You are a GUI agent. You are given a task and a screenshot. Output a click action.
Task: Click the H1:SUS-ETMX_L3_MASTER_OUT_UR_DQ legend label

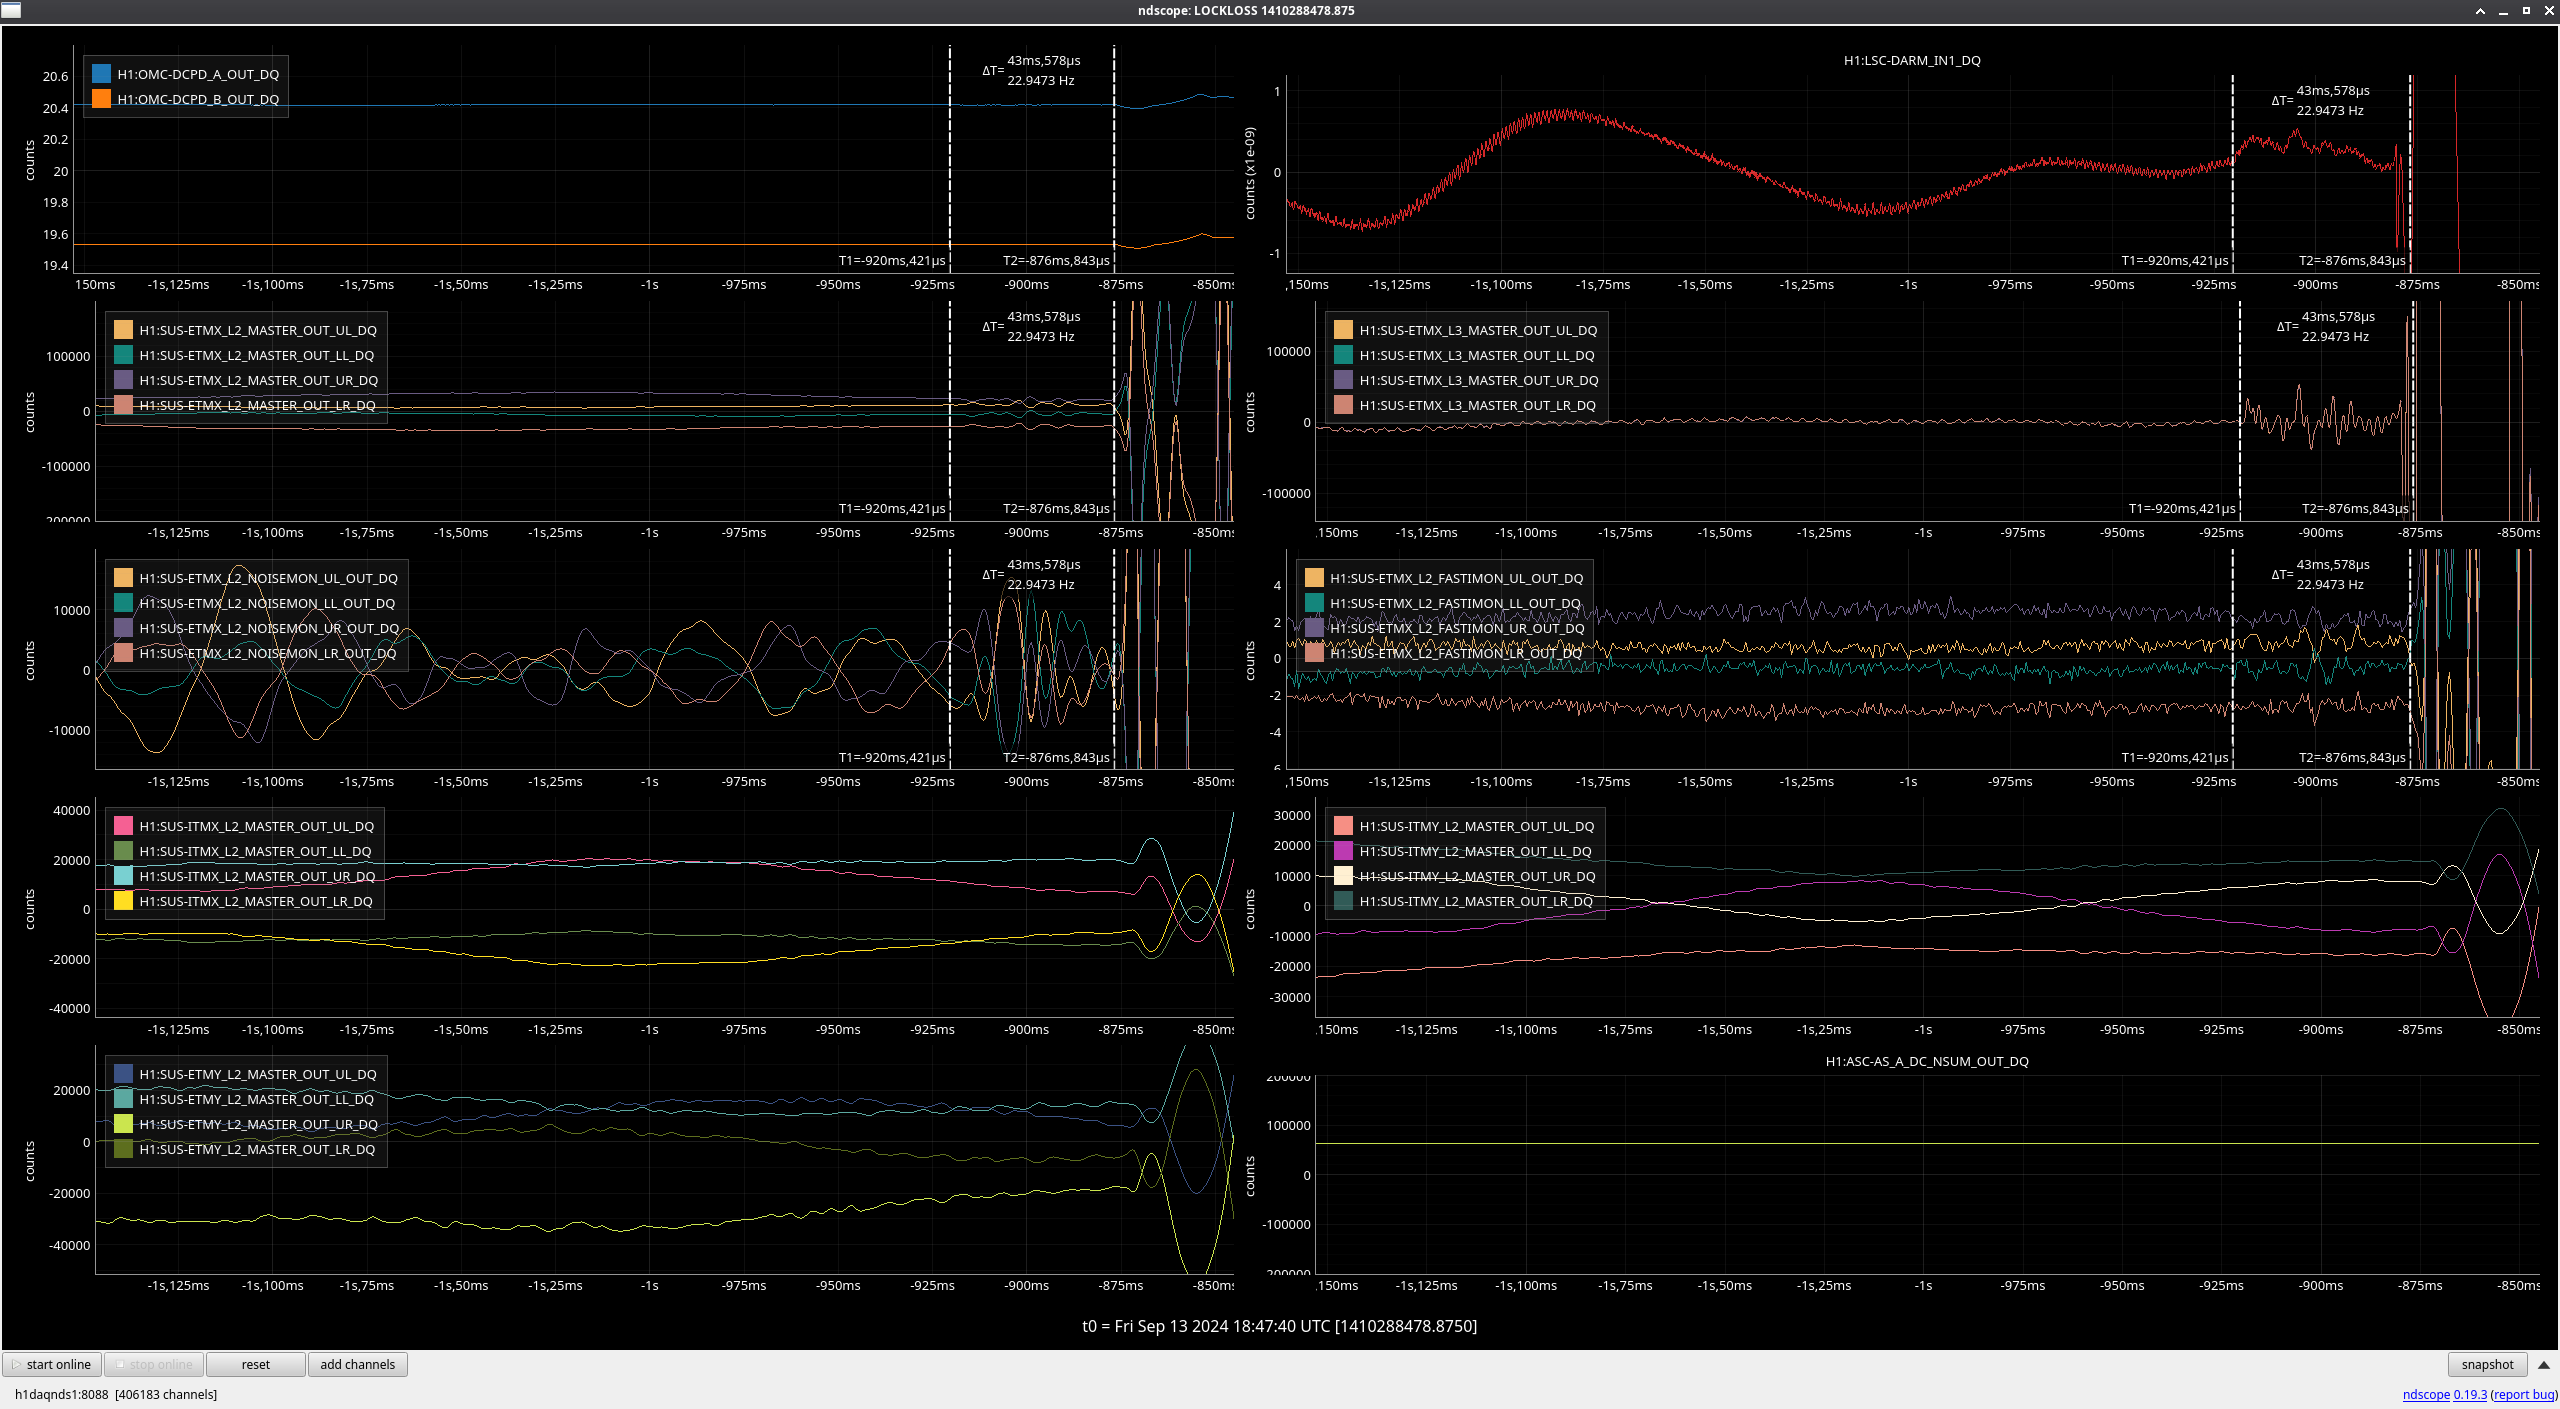1479,380
